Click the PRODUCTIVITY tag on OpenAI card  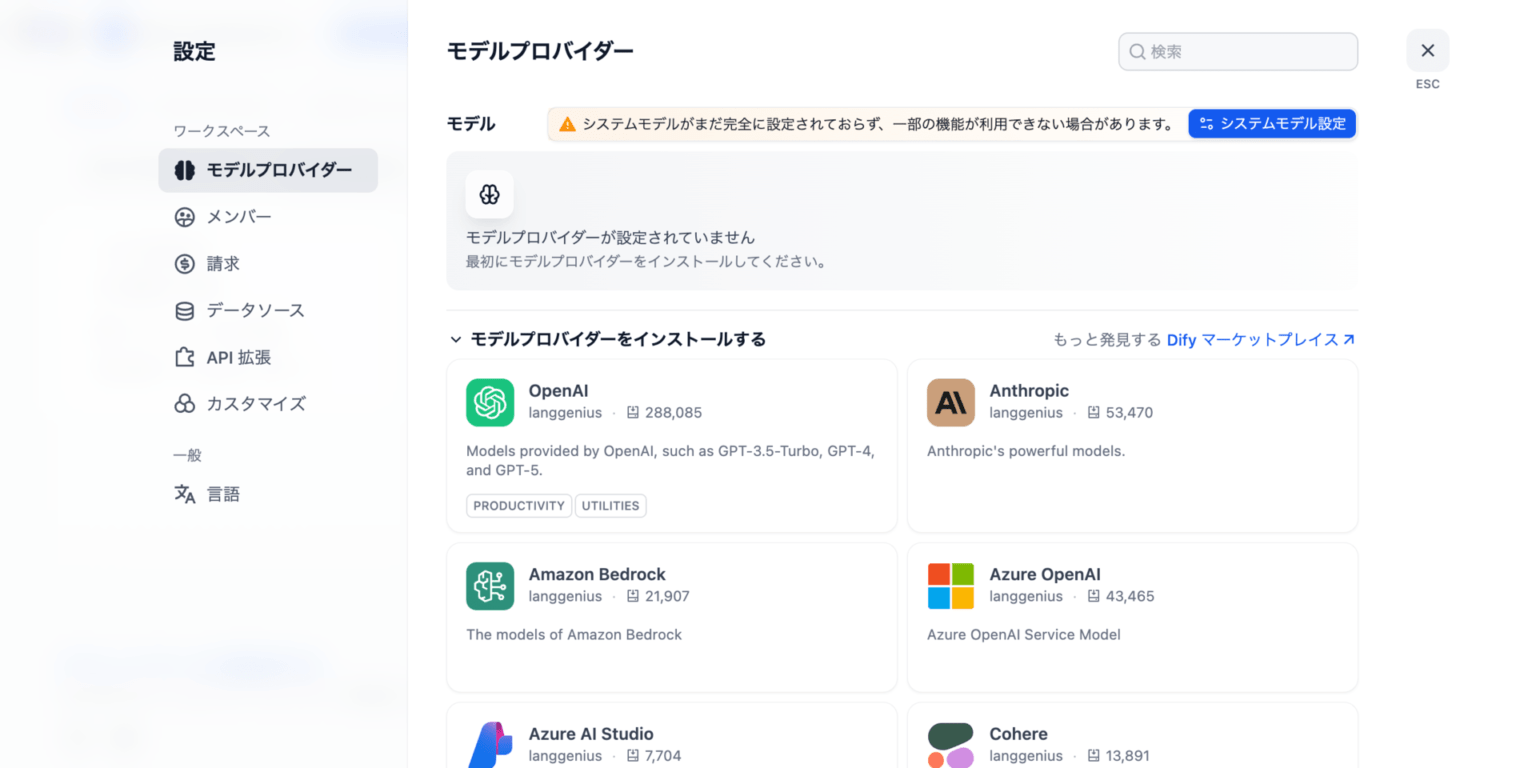[518, 505]
